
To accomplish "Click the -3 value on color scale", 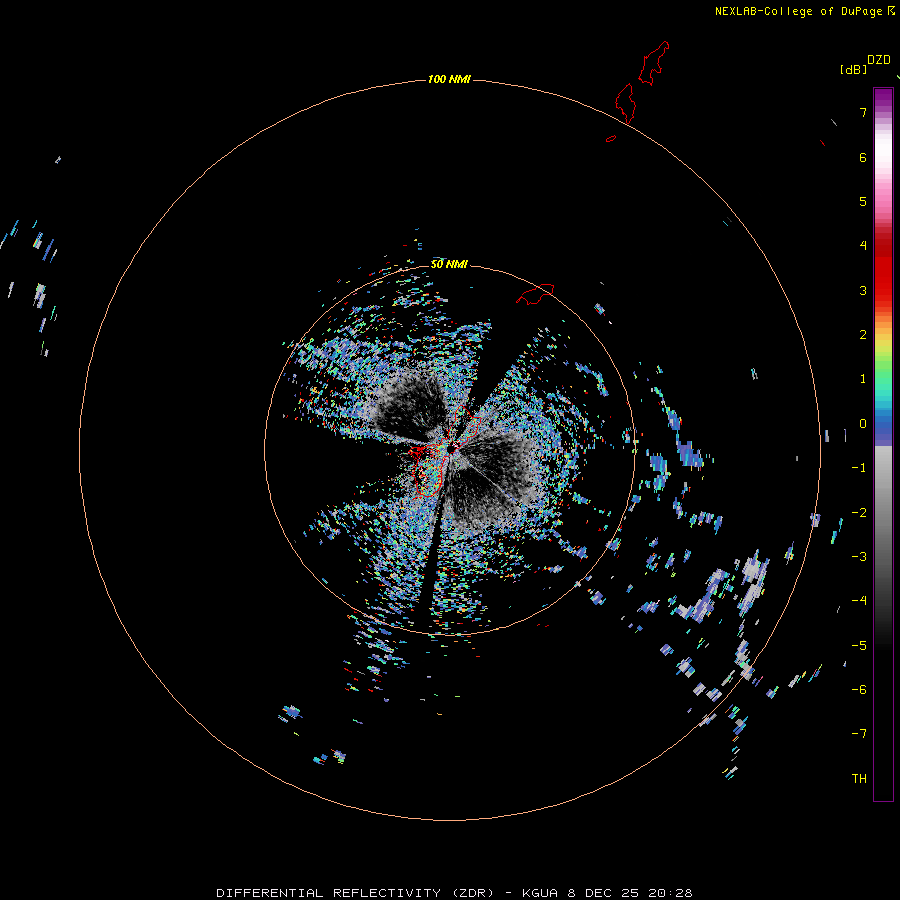I will (859, 557).
